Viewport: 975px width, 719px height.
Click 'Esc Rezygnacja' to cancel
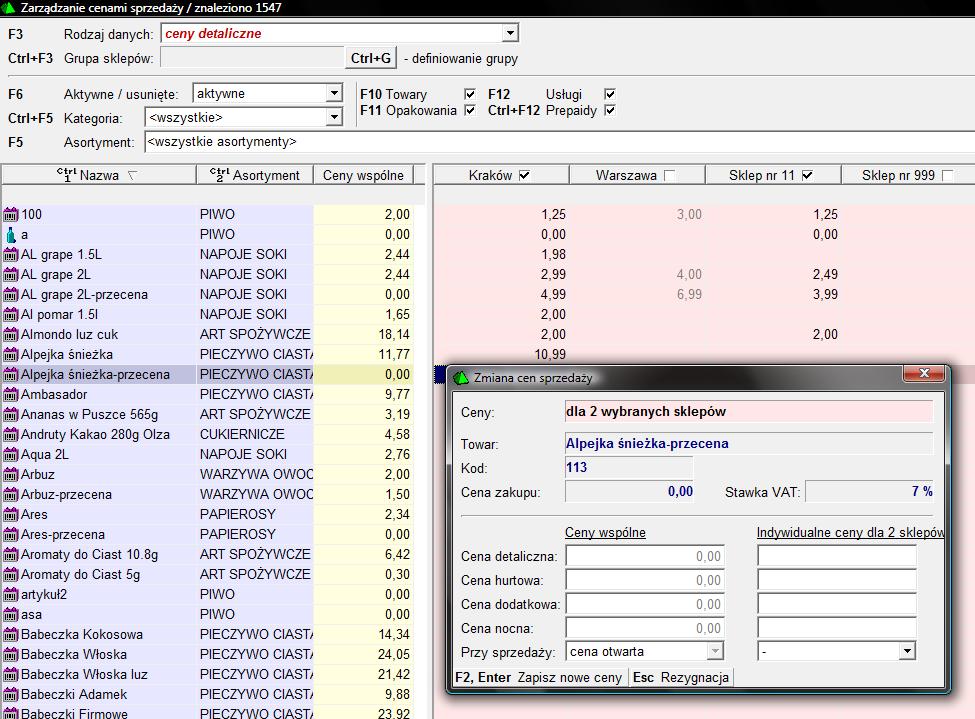point(680,677)
